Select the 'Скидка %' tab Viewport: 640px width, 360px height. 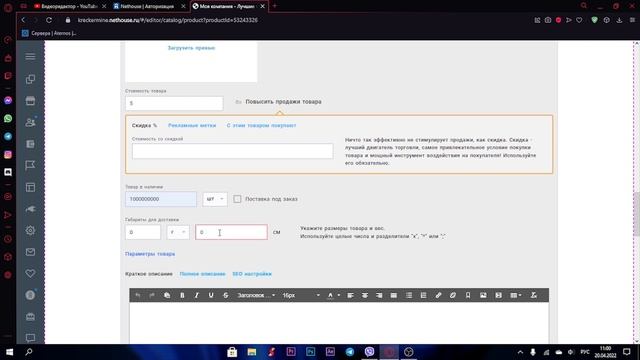click(144, 125)
